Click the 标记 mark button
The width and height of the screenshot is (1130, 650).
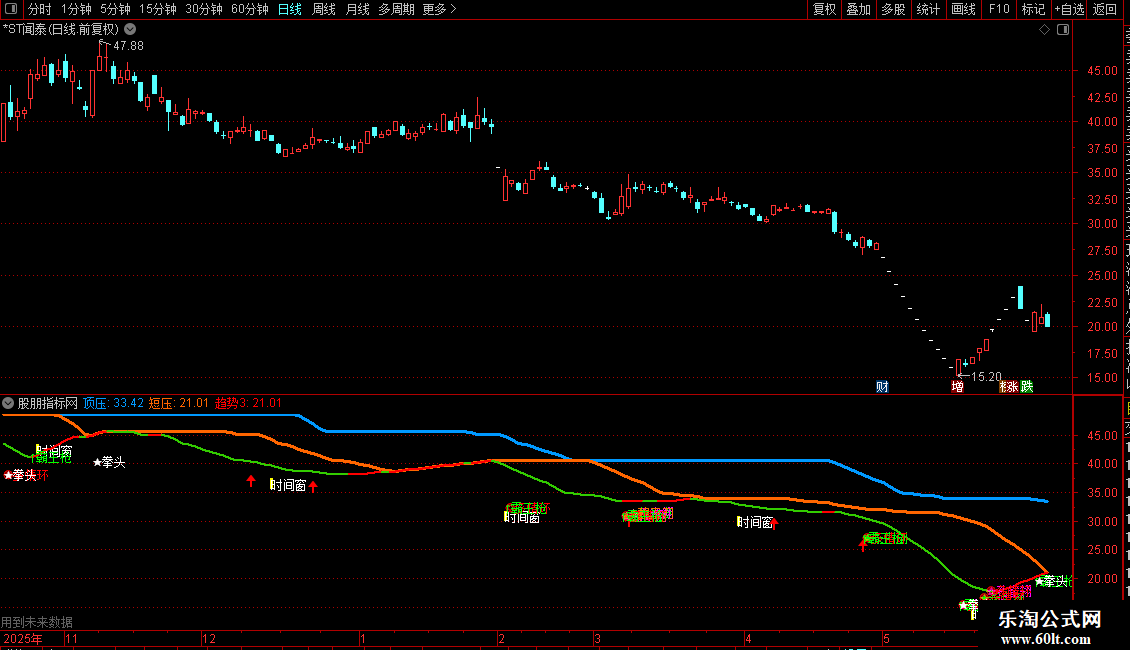pyautogui.click(x=1033, y=9)
